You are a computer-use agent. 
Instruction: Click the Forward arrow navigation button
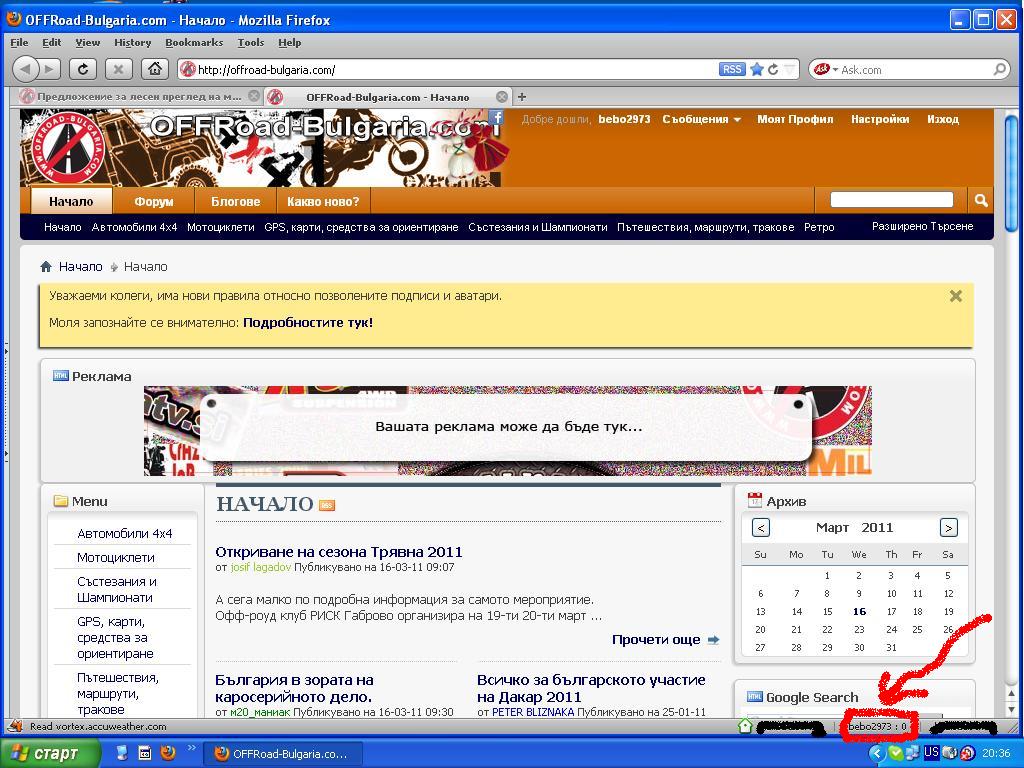50,69
